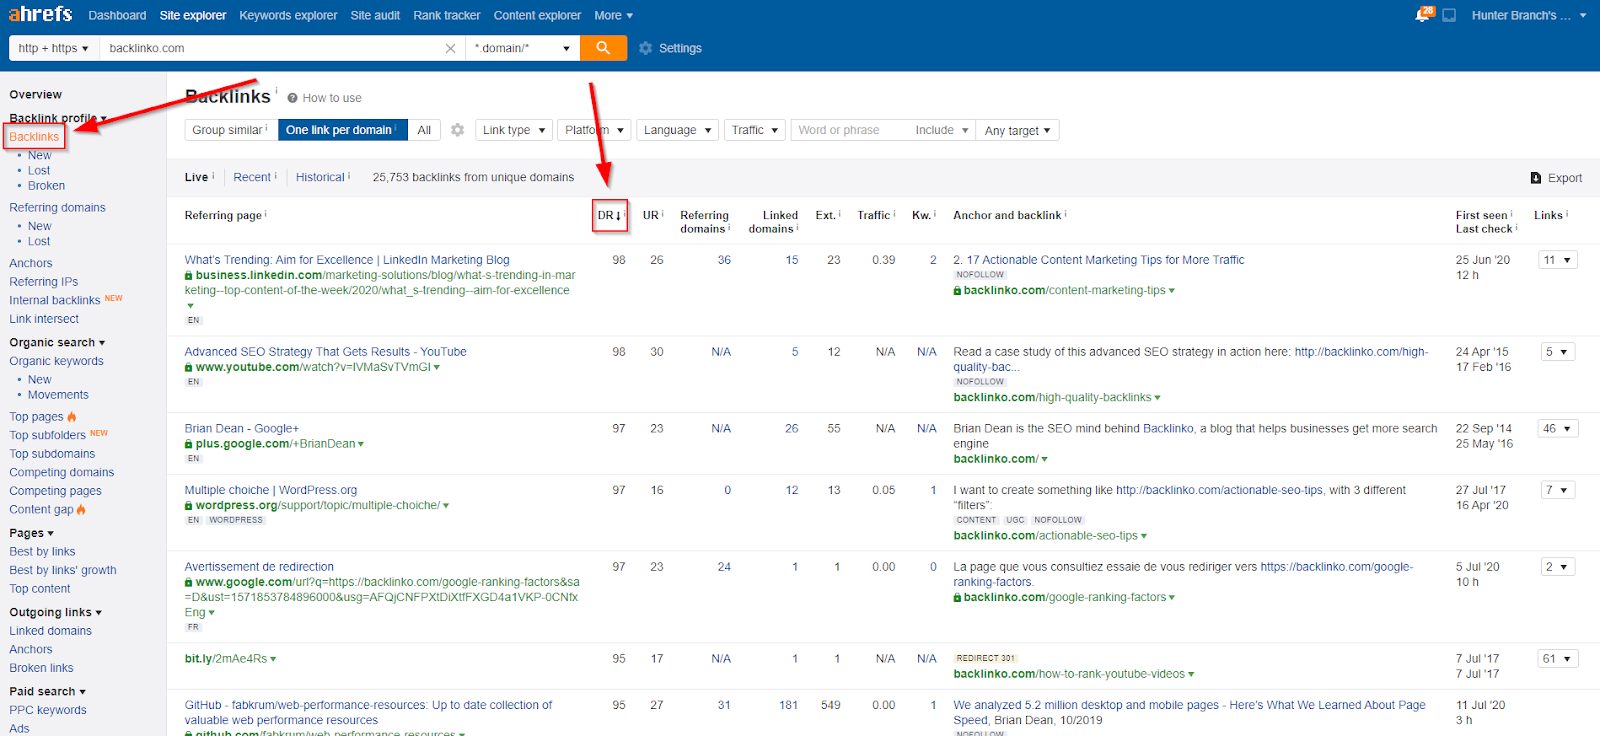Select Group similar mode
Screen dimensions: 1600x736
tap(231, 130)
